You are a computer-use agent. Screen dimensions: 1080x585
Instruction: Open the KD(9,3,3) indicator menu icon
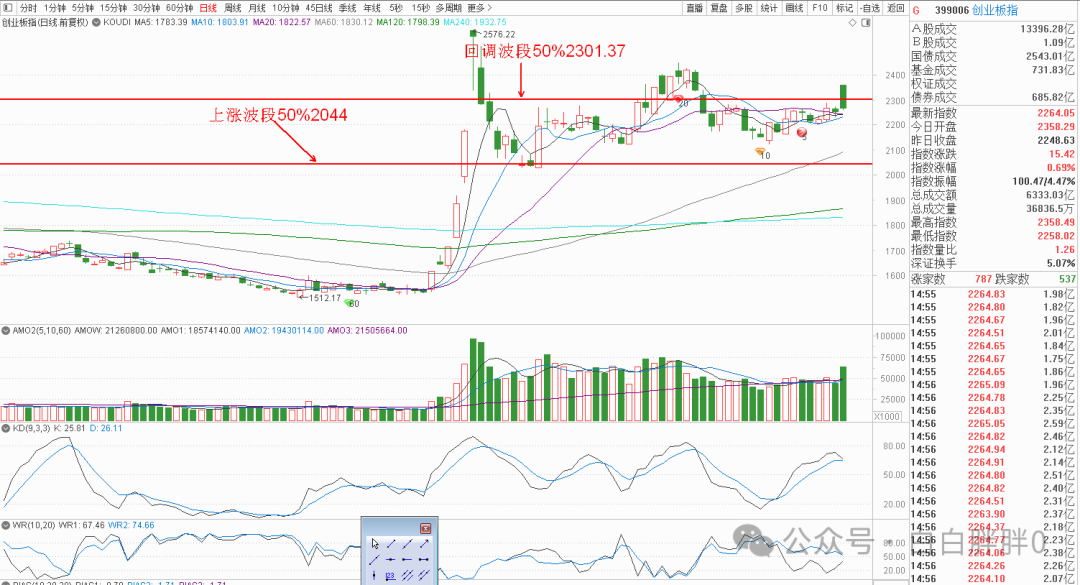[x=6, y=428]
